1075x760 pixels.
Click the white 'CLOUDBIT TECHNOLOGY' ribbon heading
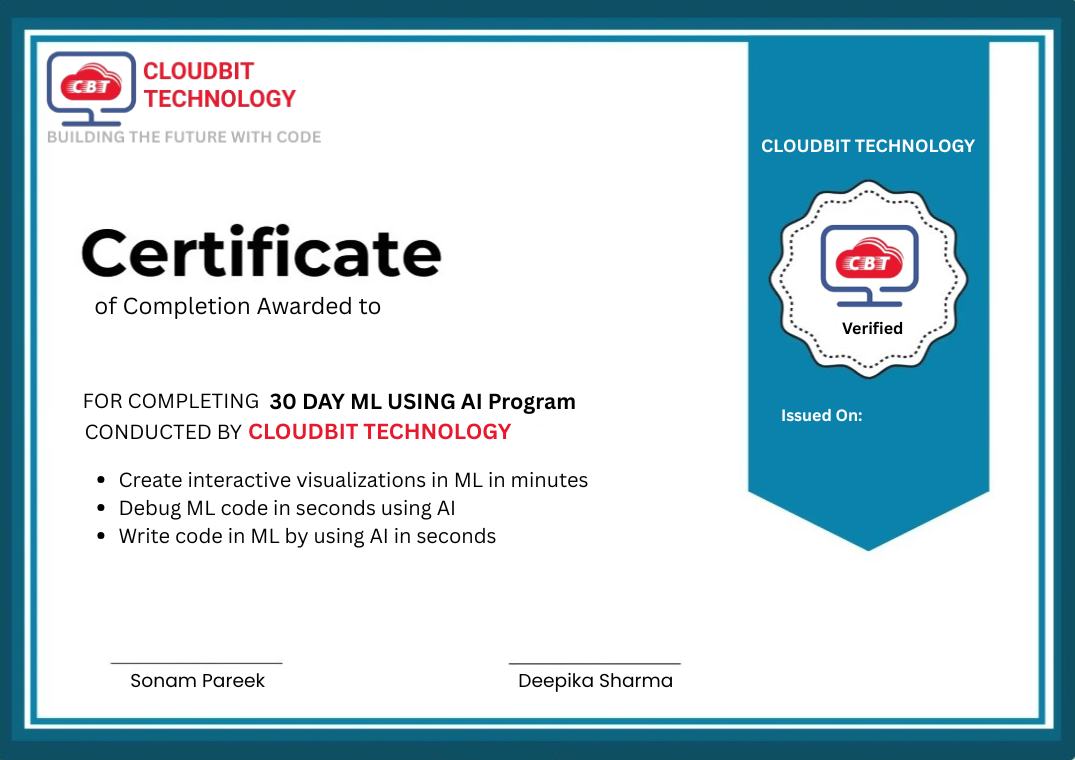tap(868, 146)
